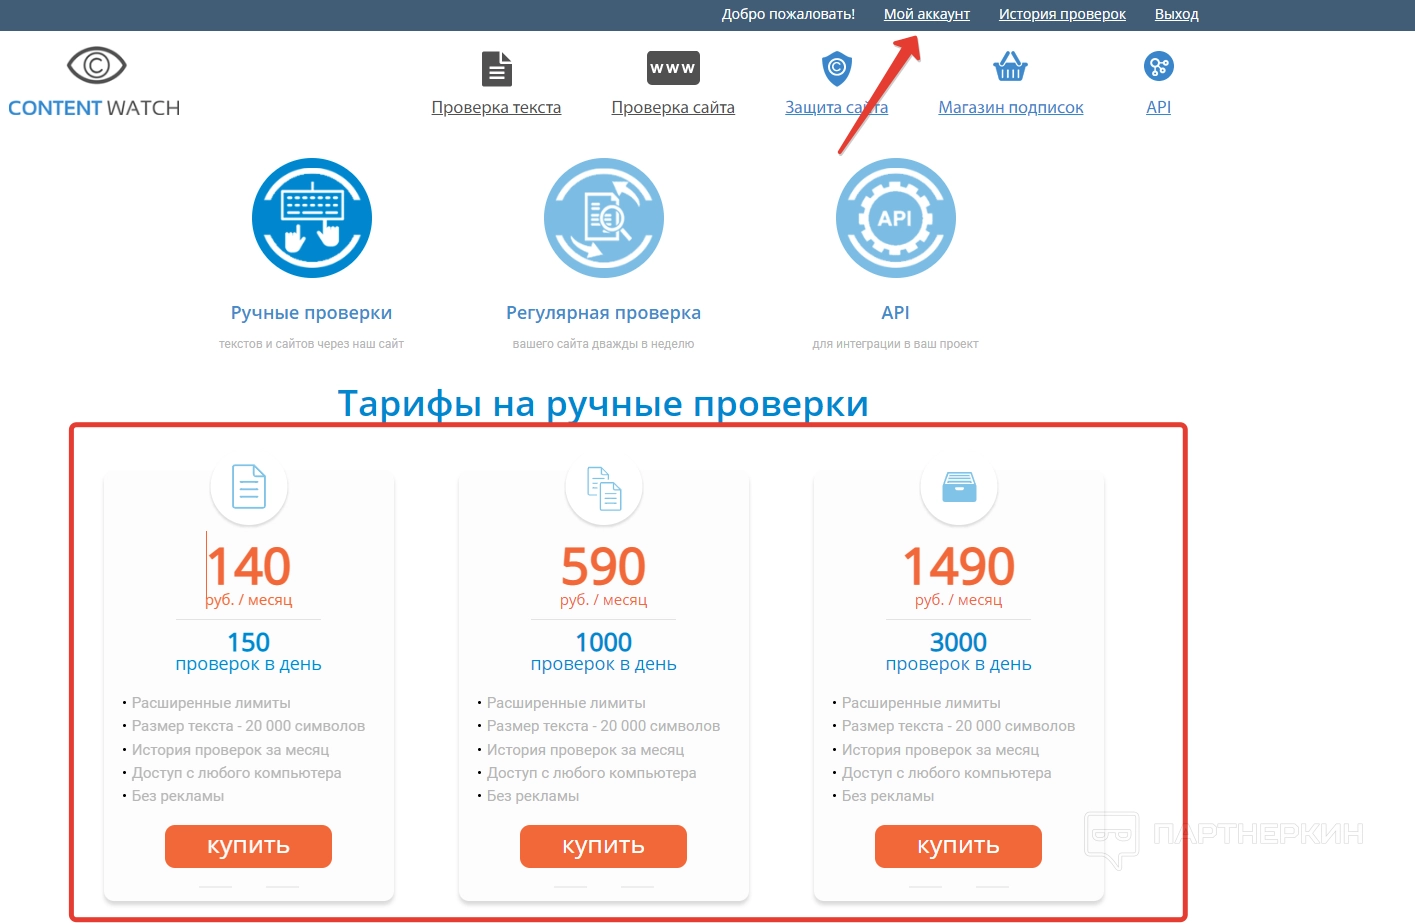Click 'руб. / месяц' under 1490
The image size is (1415, 923).
click(959, 600)
